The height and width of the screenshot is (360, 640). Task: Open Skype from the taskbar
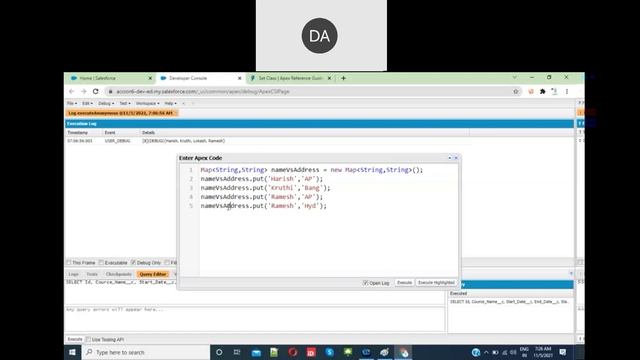click(x=329, y=352)
